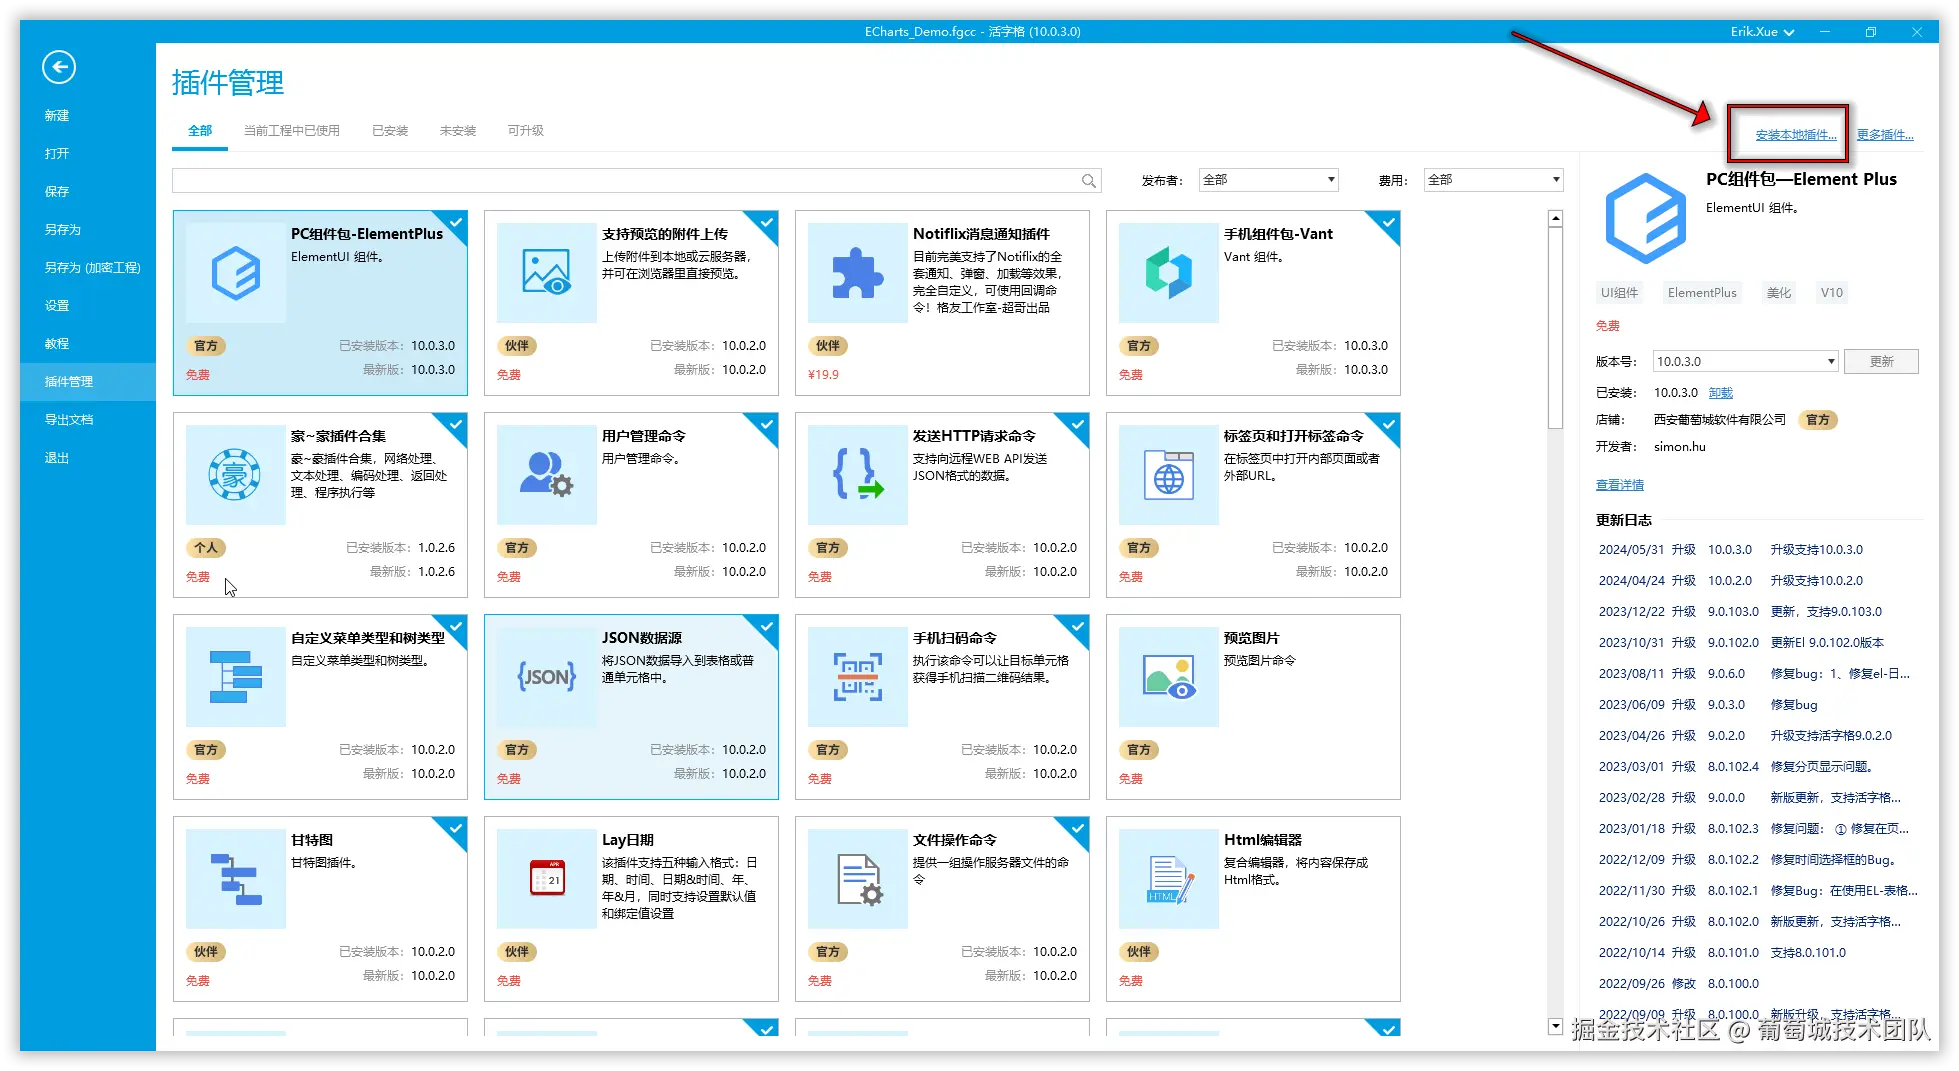This screenshot has height=1071, width=1959.
Task: Click scrollbar down arrow in plugin list
Action: (1555, 1026)
